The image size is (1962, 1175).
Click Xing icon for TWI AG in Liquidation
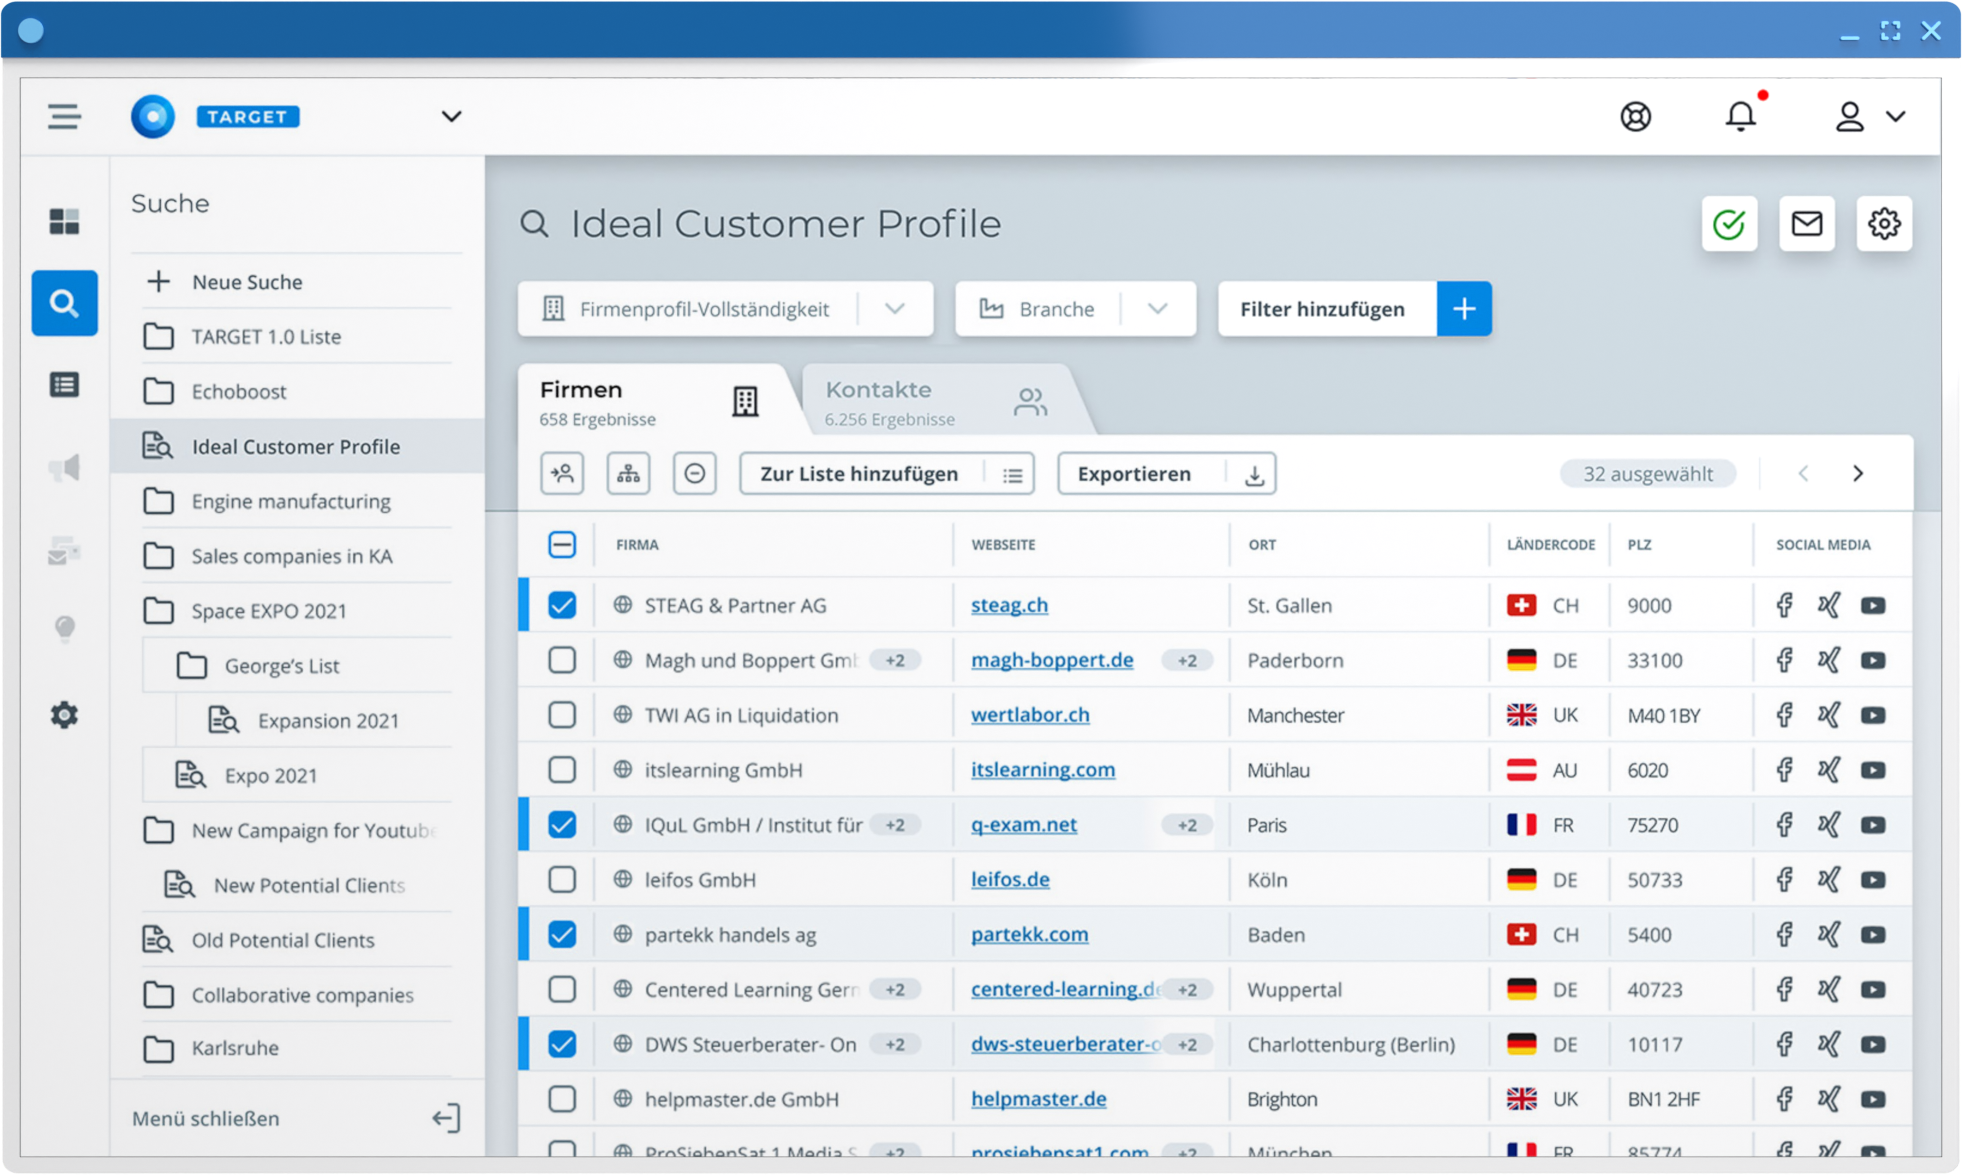[1829, 714]
